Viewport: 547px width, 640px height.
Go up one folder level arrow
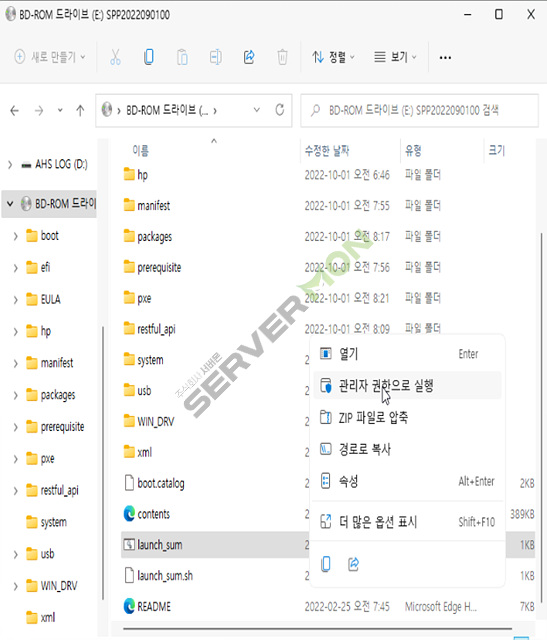[x=80, y=111]
